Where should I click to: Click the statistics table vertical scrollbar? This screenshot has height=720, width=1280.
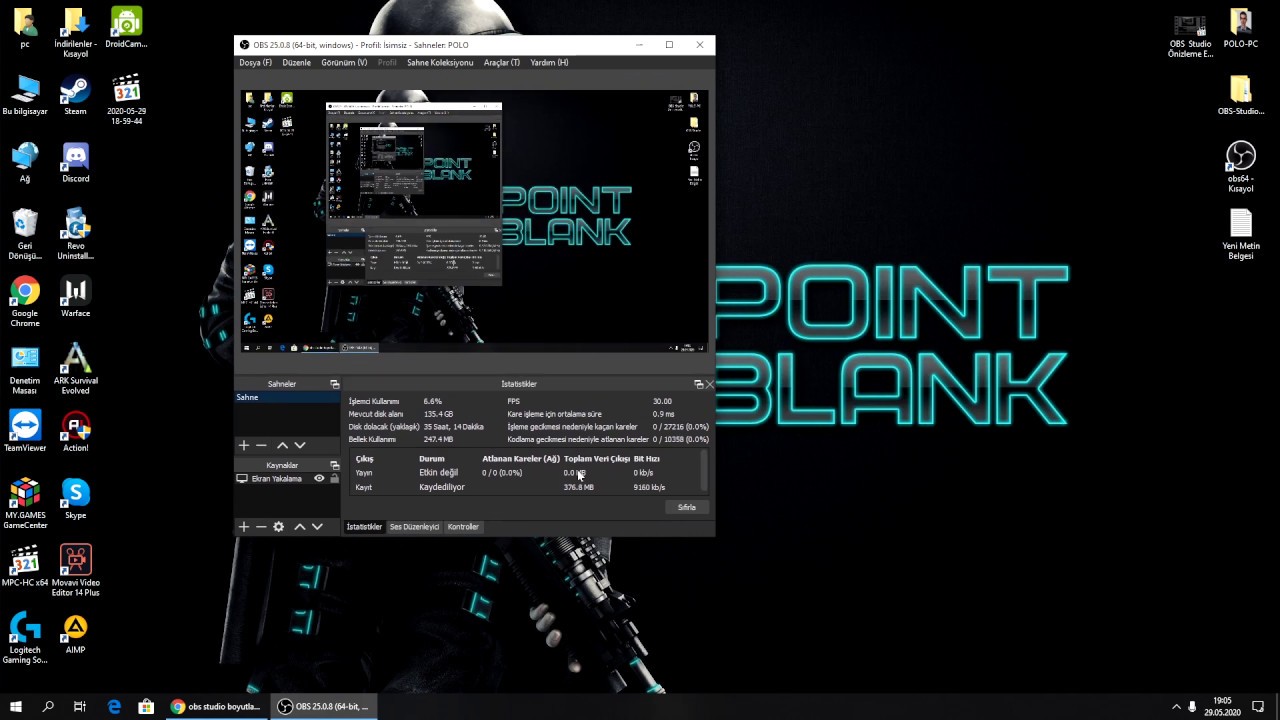pos(704,470)
